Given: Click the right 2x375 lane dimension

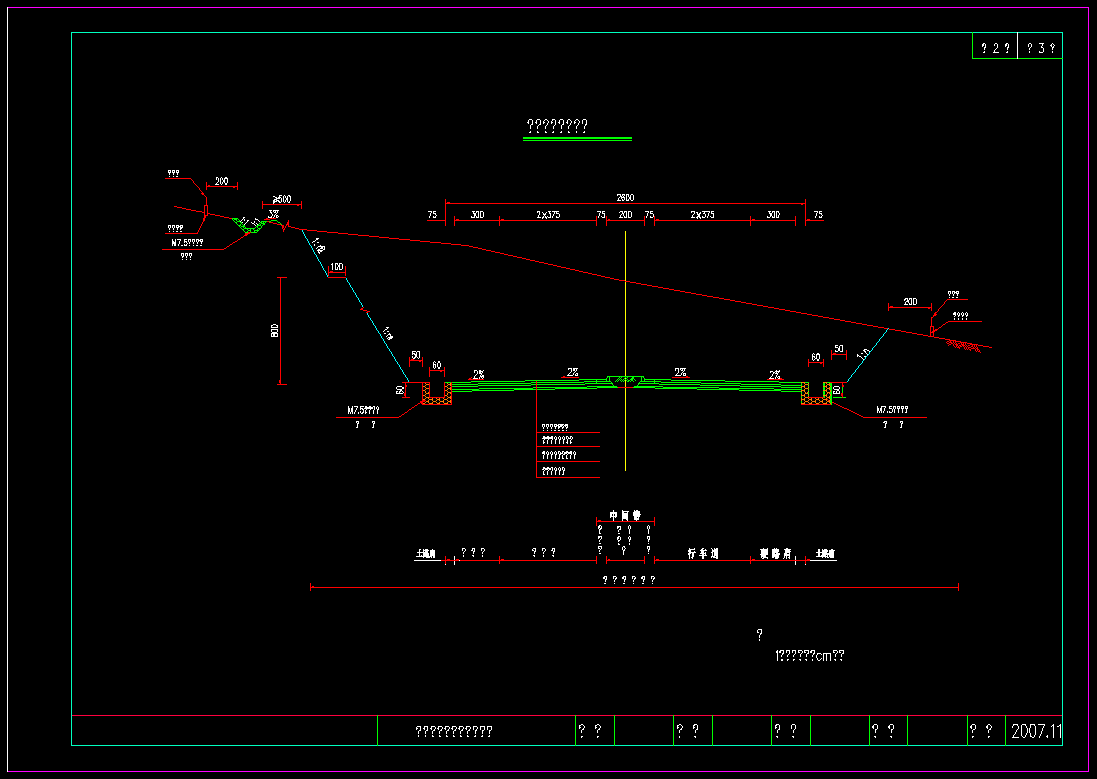Looking at the screenshot, I should [x=702, y=215].
